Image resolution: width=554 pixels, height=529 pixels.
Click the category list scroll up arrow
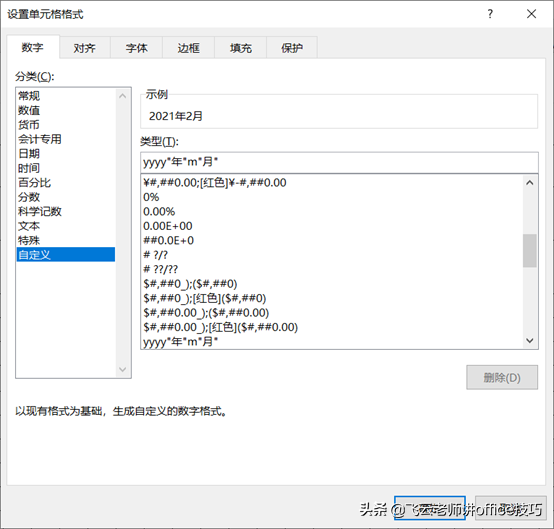click(x=123, y=96)
